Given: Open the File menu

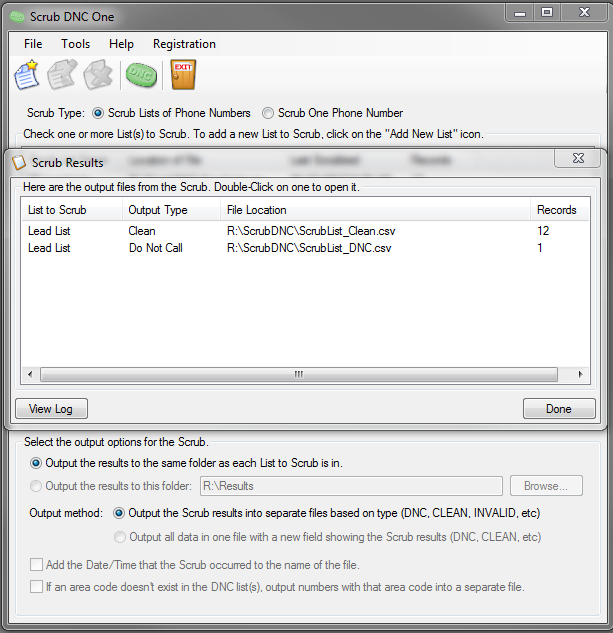Looking at the screenshot, I should (x=33, y=44).
